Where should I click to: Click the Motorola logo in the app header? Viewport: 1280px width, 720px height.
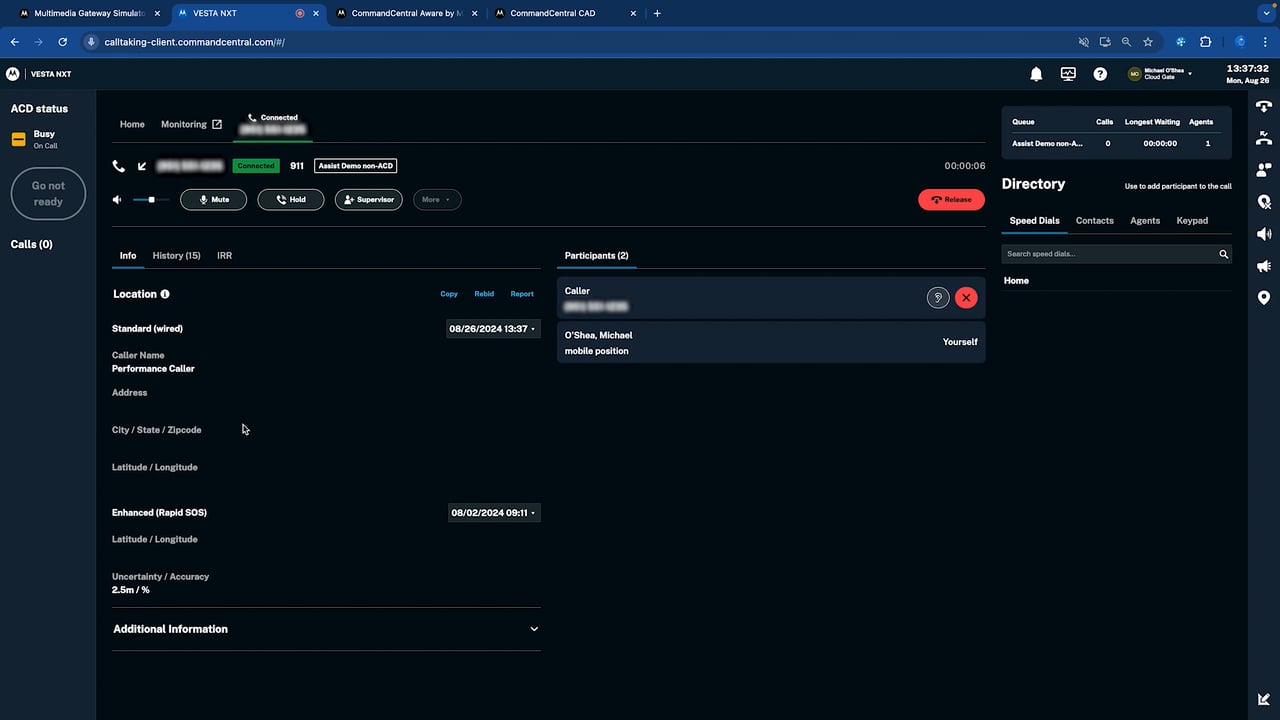click(12, 74)
